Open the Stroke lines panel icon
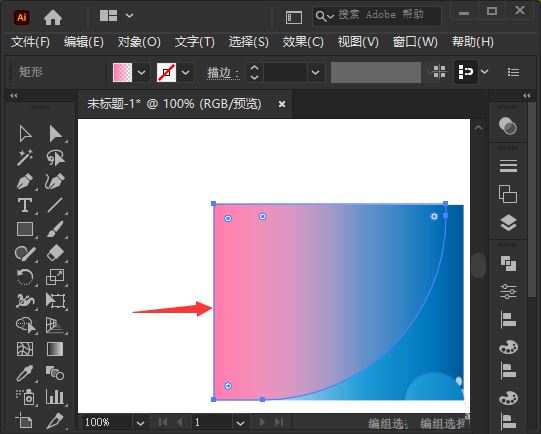The height and width of the screenshot is (434, 541). tap(508, 166)
